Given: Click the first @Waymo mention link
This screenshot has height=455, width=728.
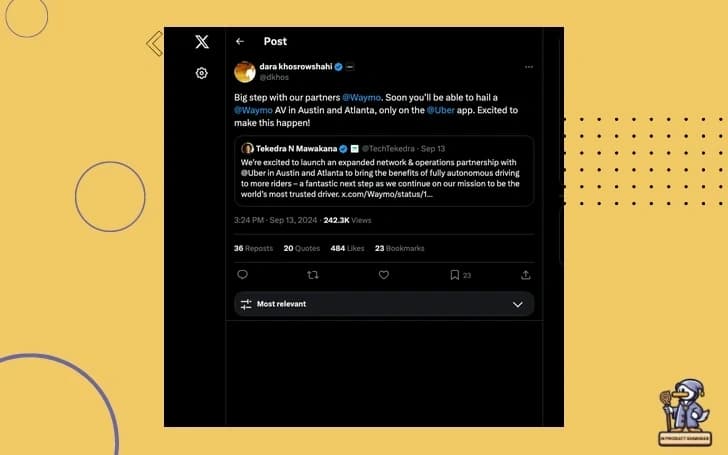Looking at the screenshot, I should [360, 97].
